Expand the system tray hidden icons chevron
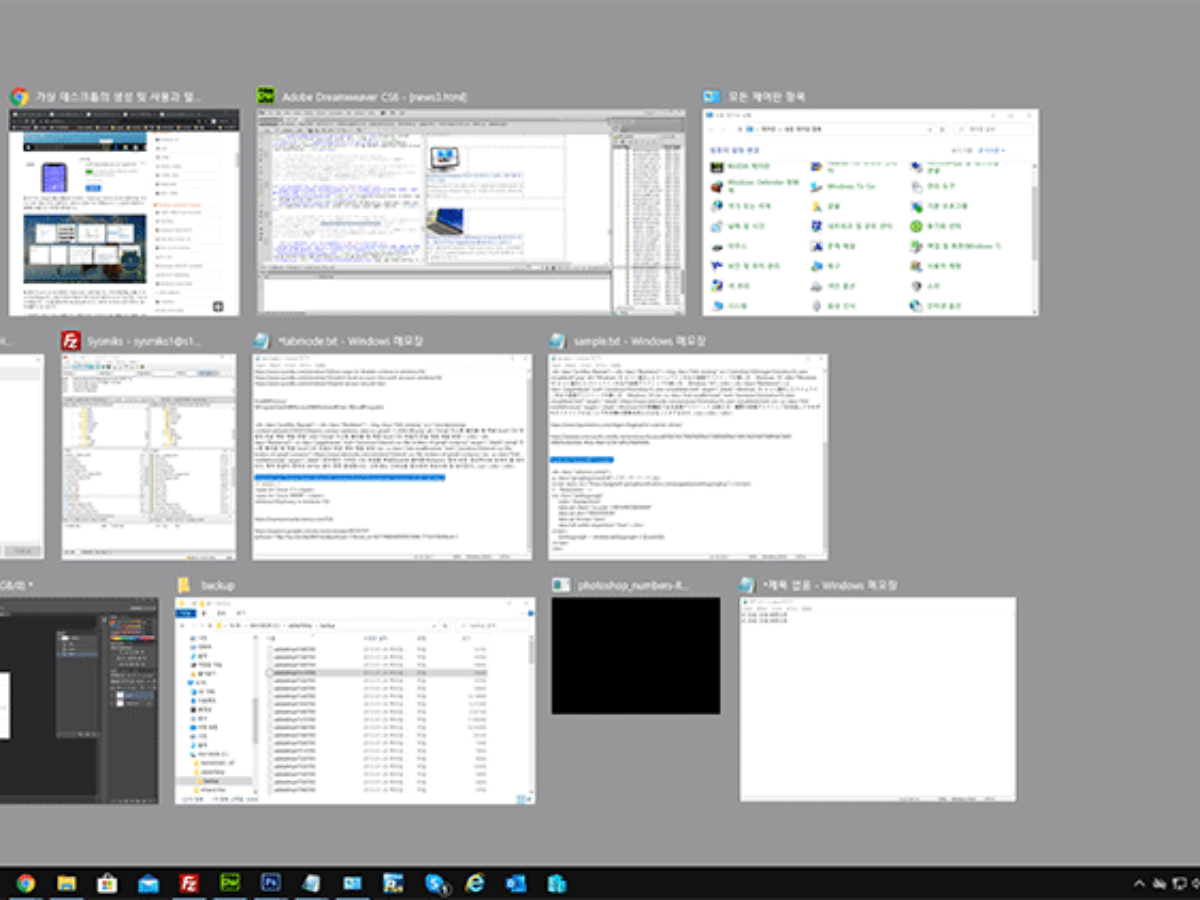Image resolution: width=1200 pixels, height=900 pixels. click(1138, 884)
